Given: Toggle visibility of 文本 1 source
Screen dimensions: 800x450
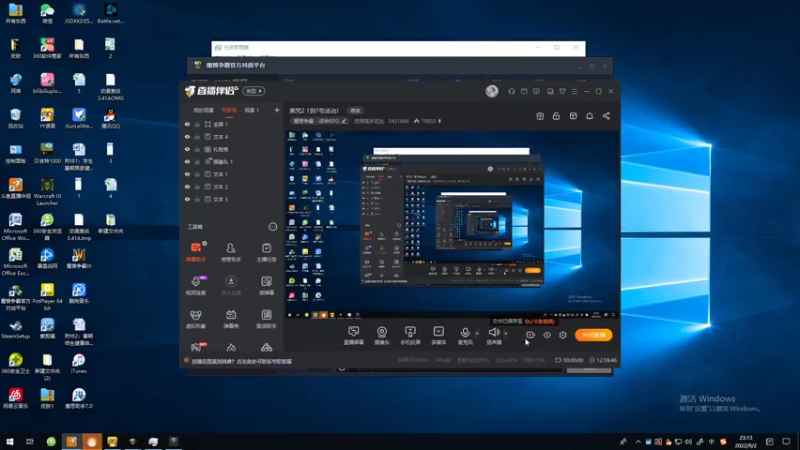Looking at the screenshot, I should click(187, 174).
